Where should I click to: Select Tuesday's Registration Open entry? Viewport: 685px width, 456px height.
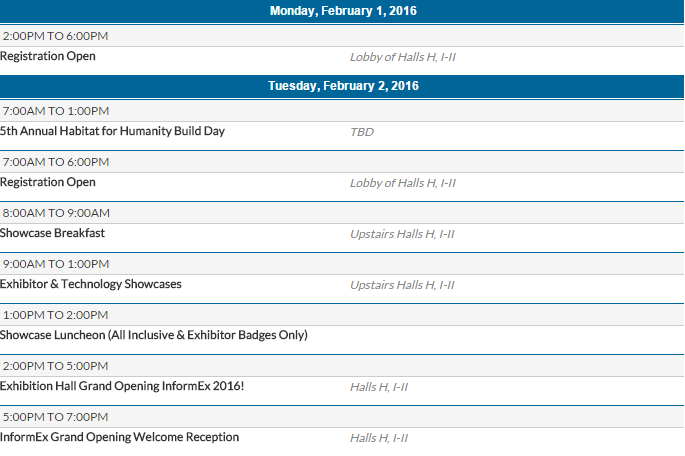click(x=48, y=182)
